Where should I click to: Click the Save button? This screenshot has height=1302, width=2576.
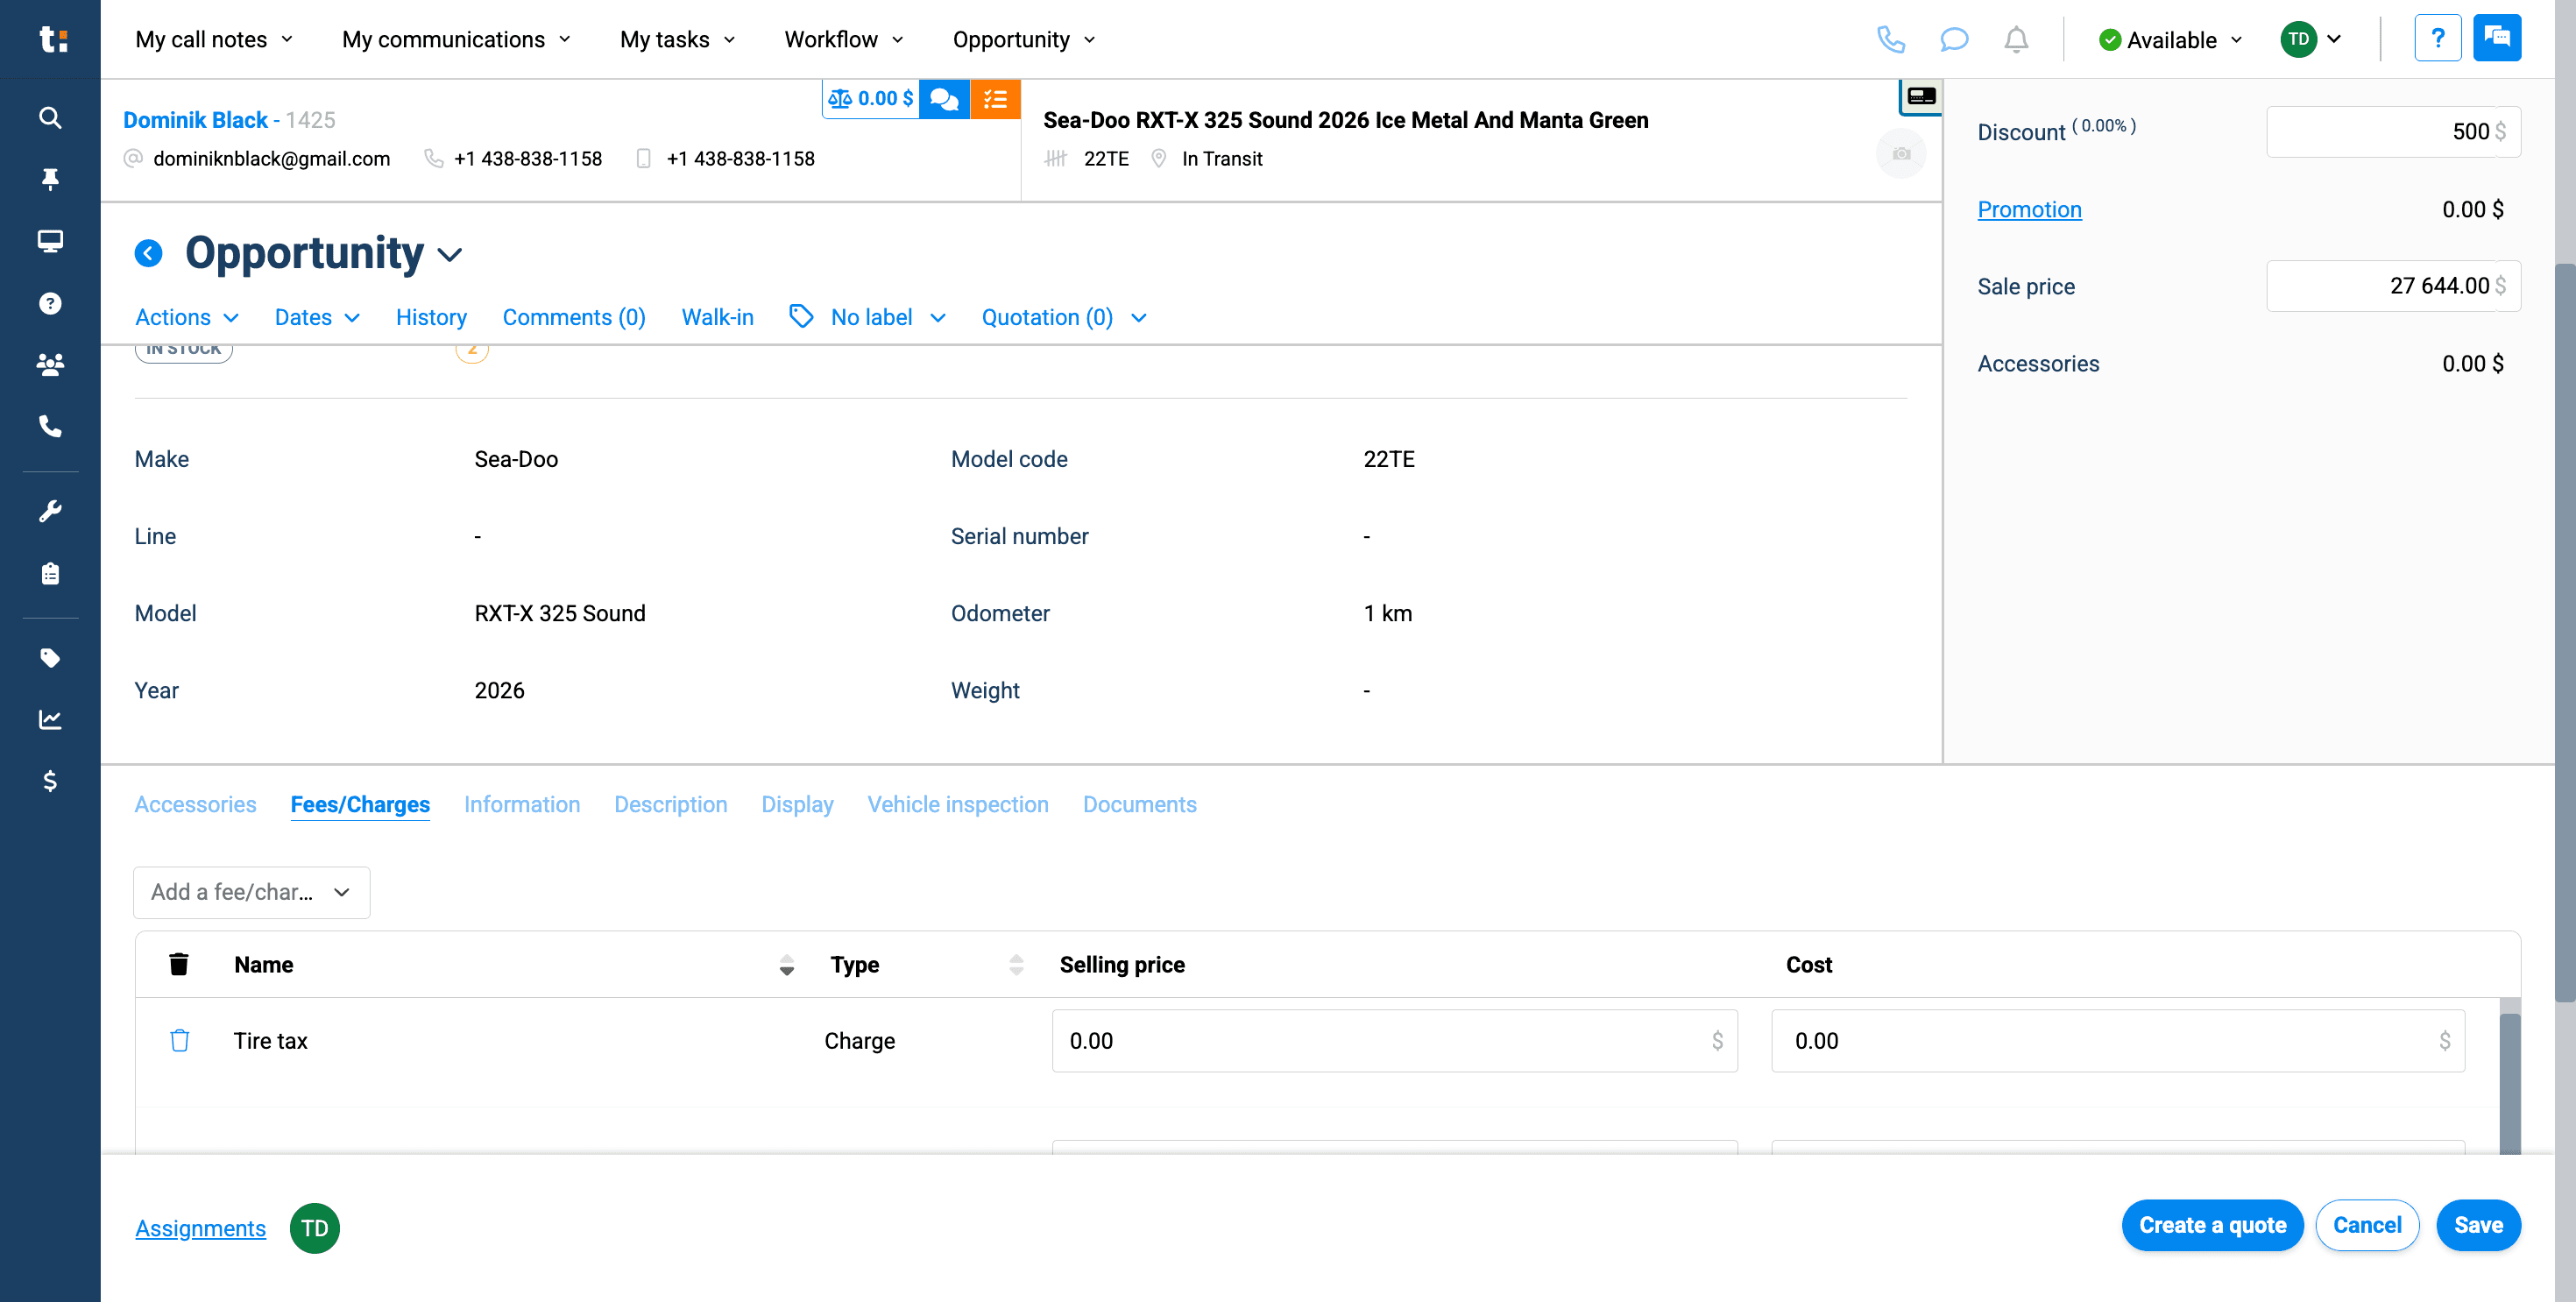coord(2478,1225)
